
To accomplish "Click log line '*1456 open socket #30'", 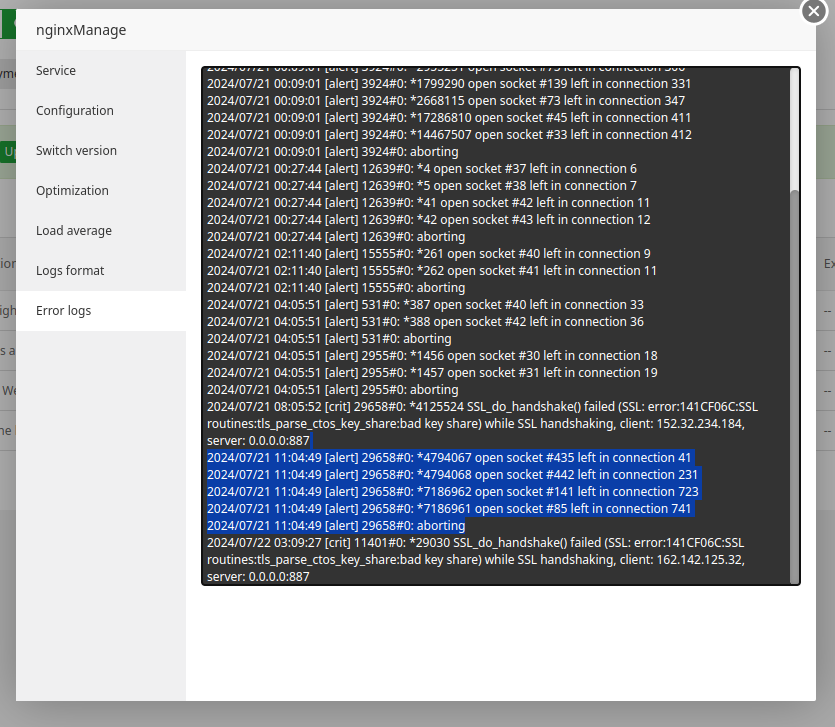I will tap(432, 356).
